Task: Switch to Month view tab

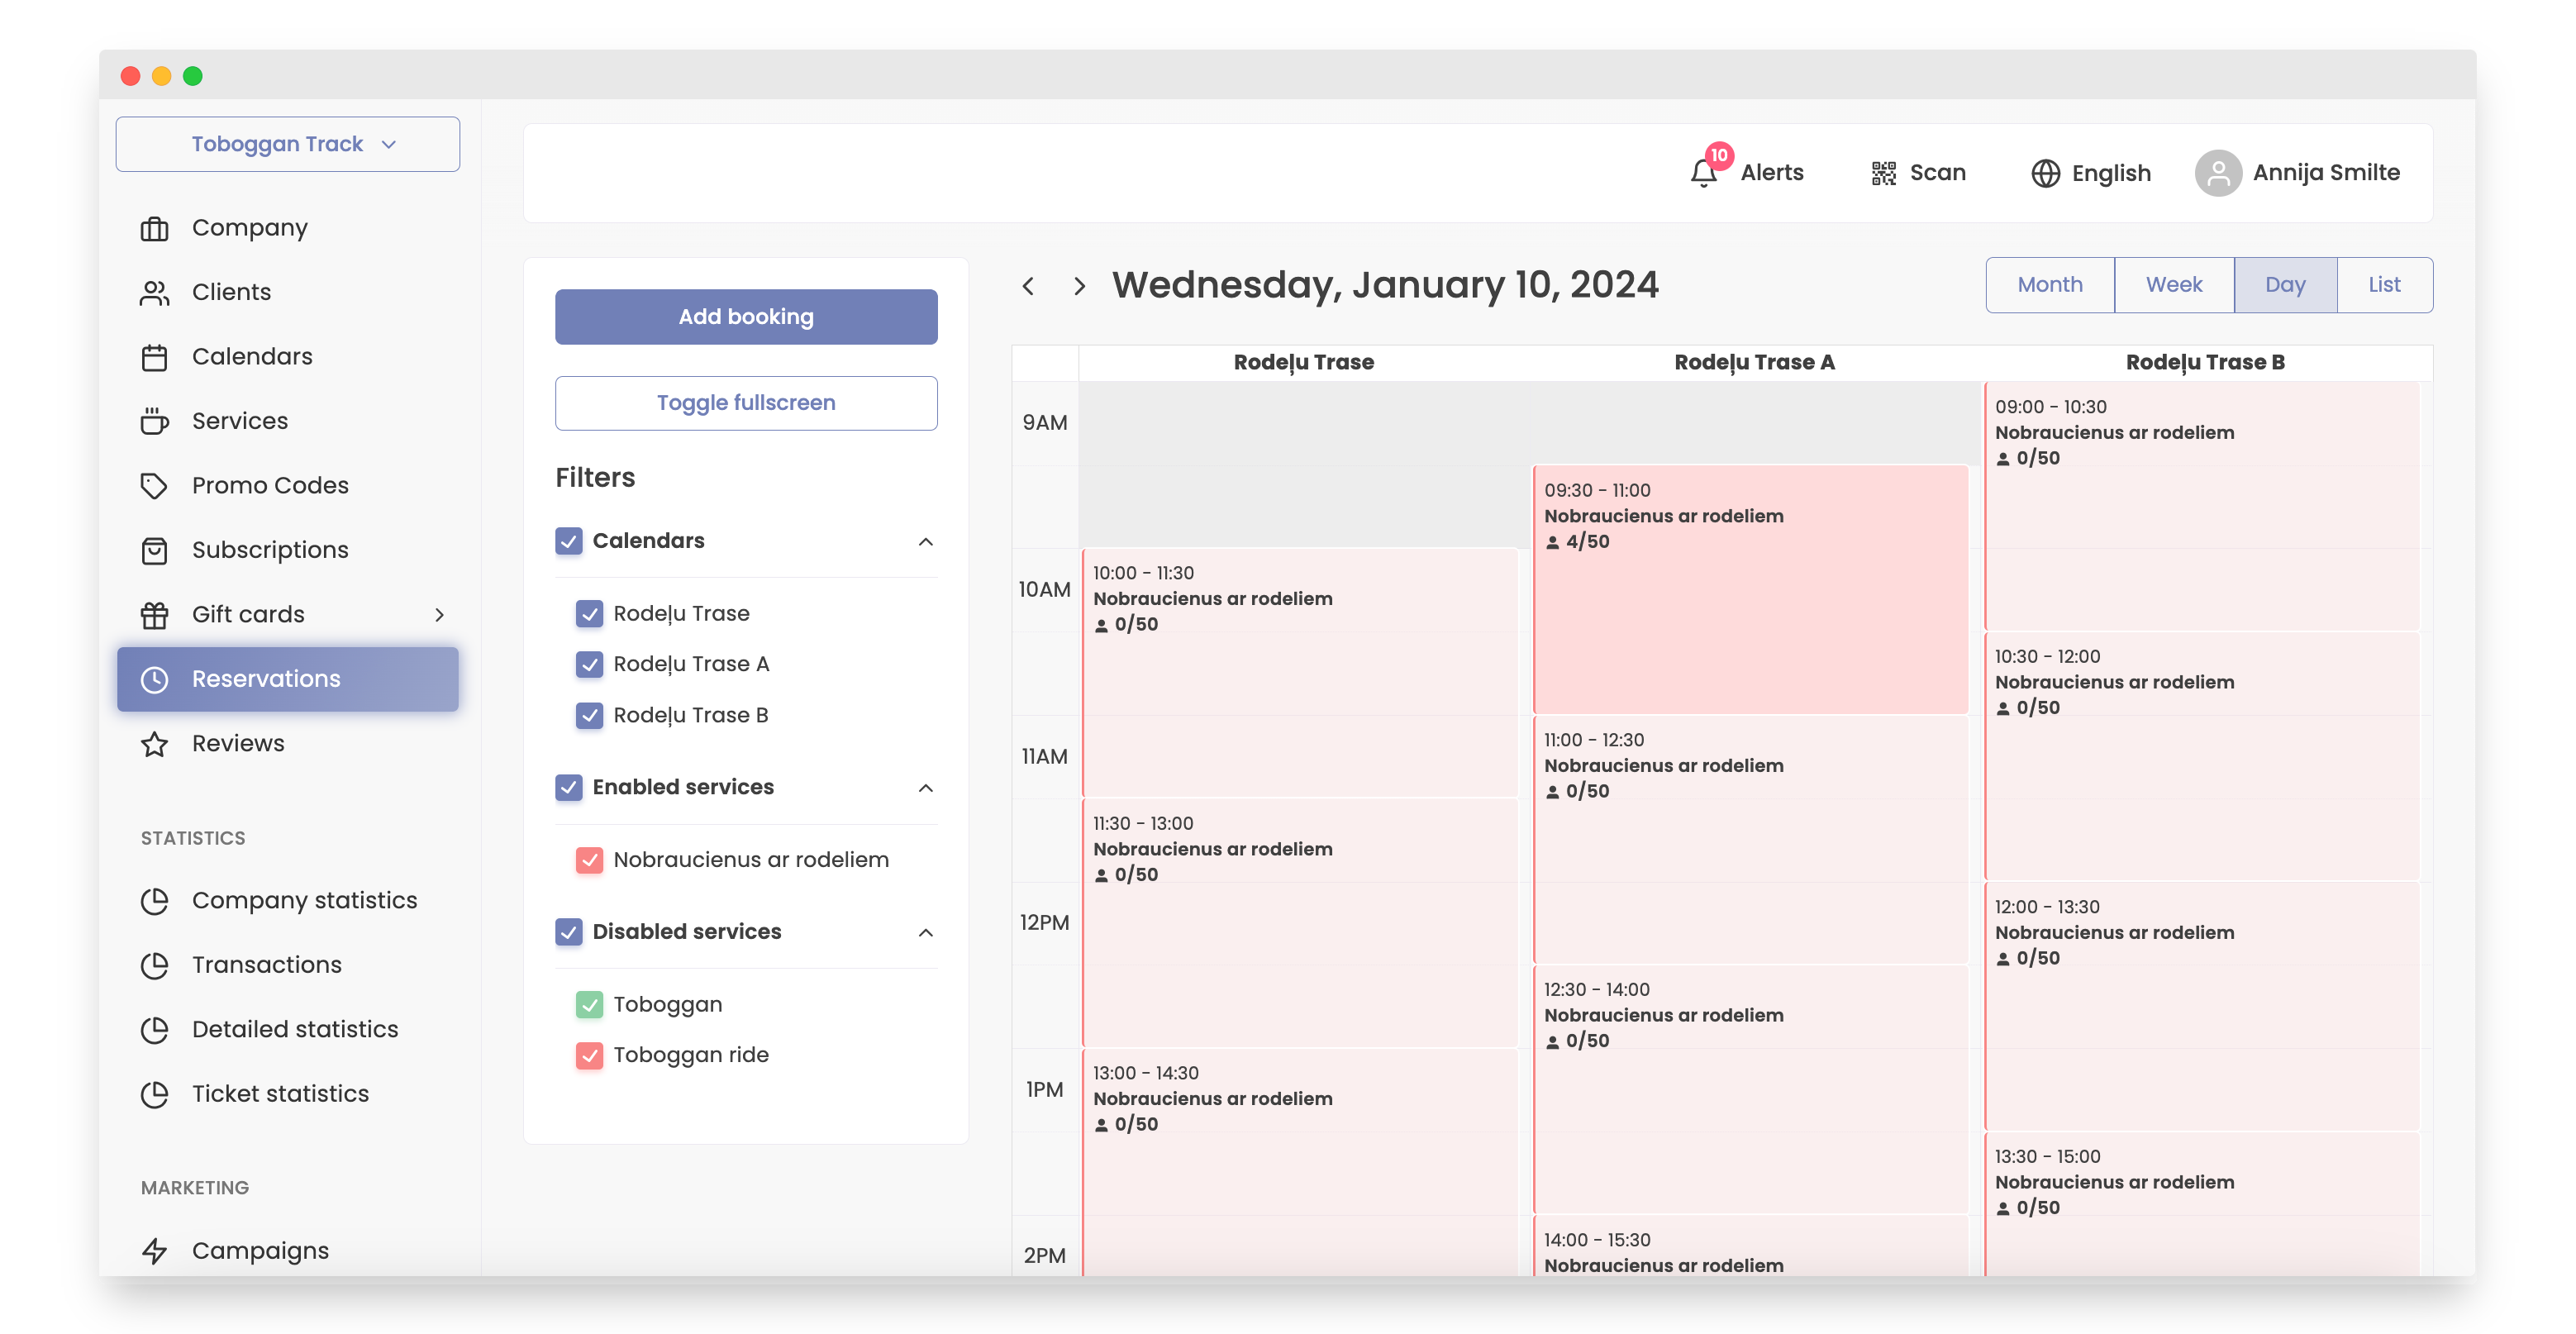Action: pos(2049,285)
